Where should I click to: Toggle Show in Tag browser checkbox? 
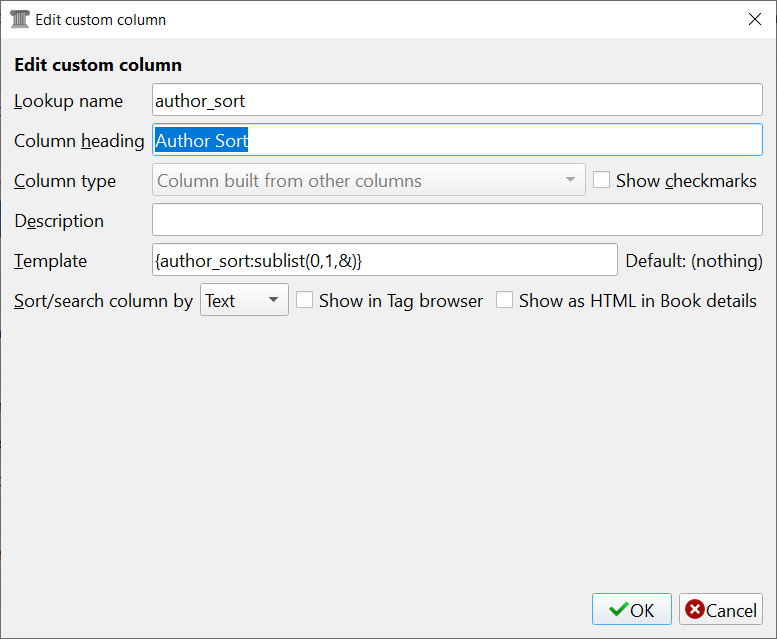(x=305, y=300)
